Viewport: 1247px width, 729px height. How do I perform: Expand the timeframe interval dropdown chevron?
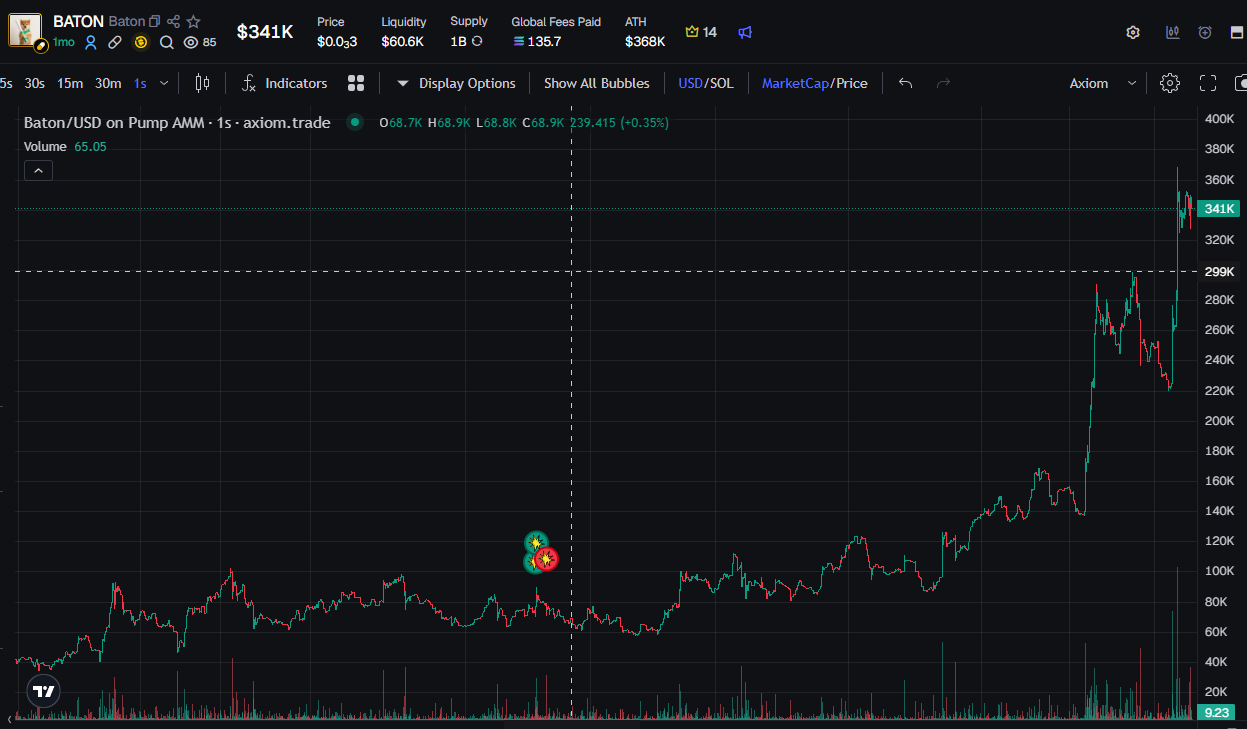pyautogui.click(x=164, y=83)
